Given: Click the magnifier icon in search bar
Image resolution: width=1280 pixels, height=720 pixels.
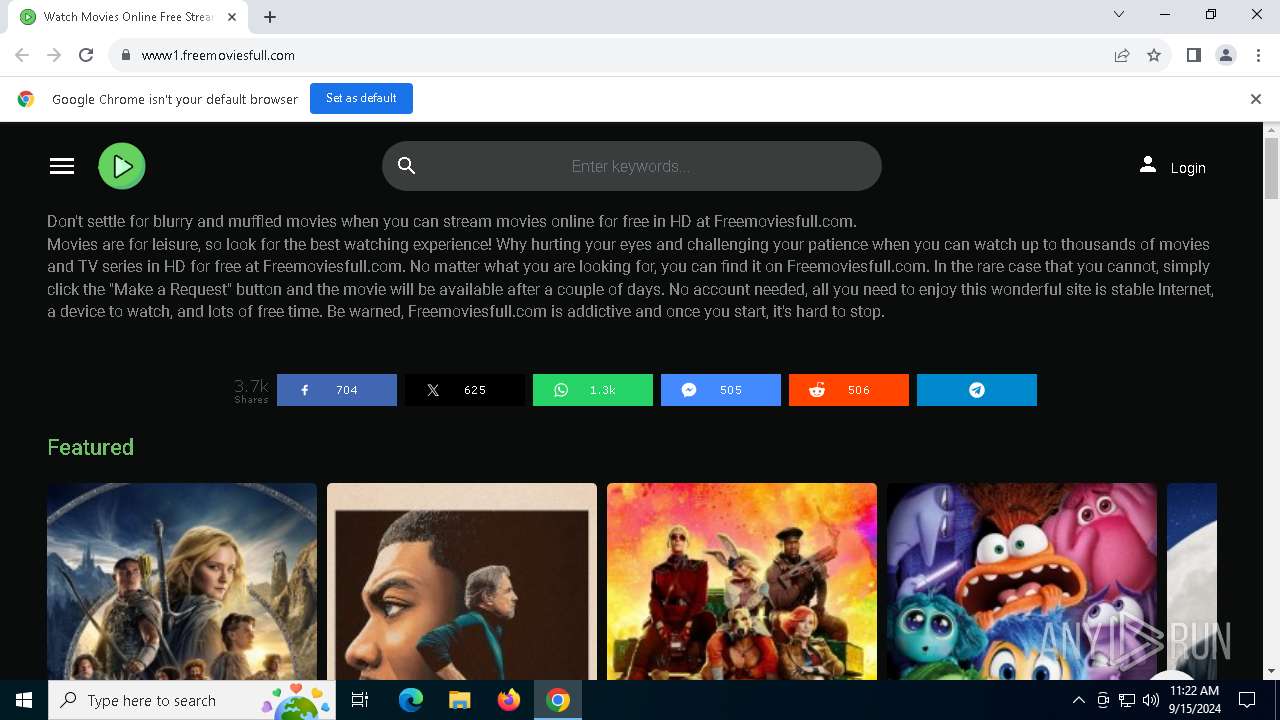Looking at the screenshot, I should coord(406,166).
